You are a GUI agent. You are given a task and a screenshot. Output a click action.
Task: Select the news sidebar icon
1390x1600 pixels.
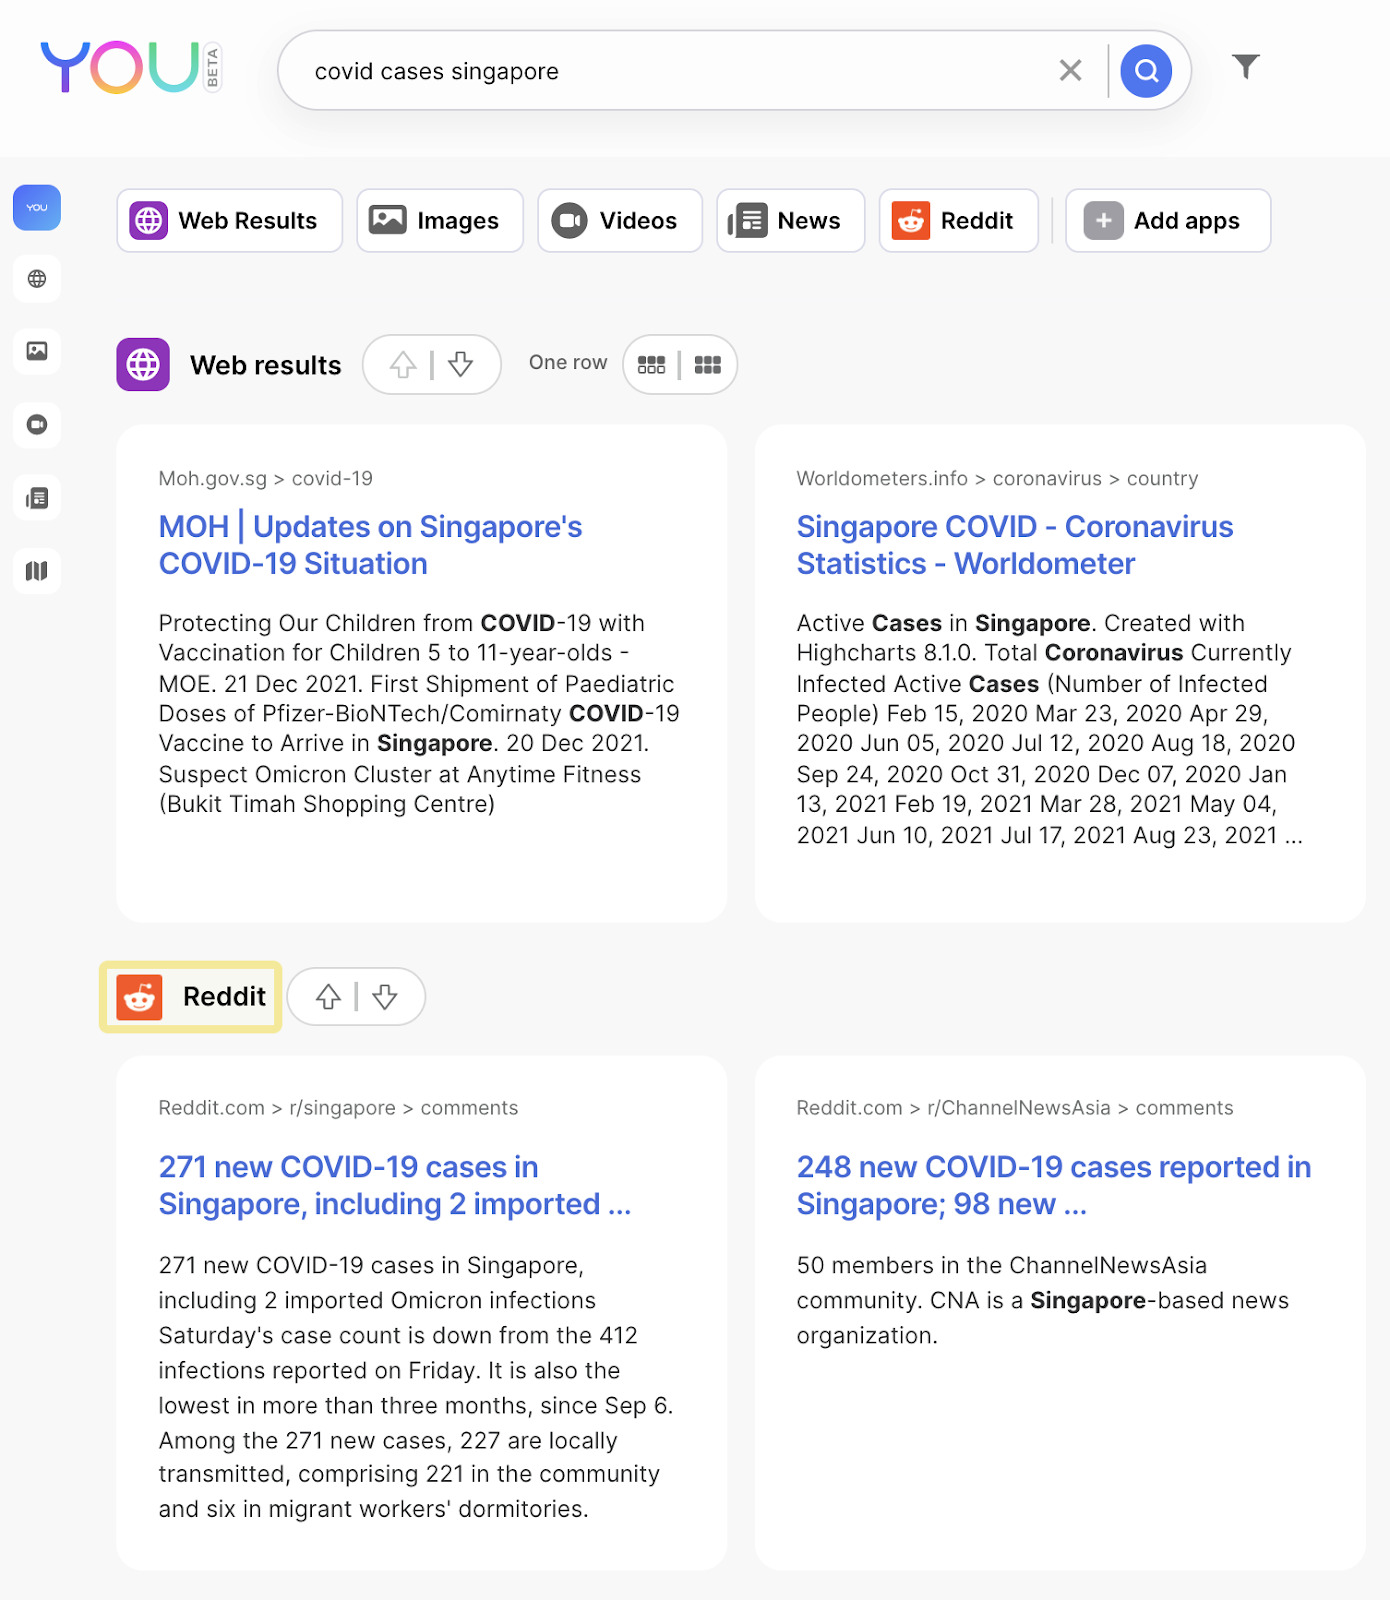[x=37, y=498]
